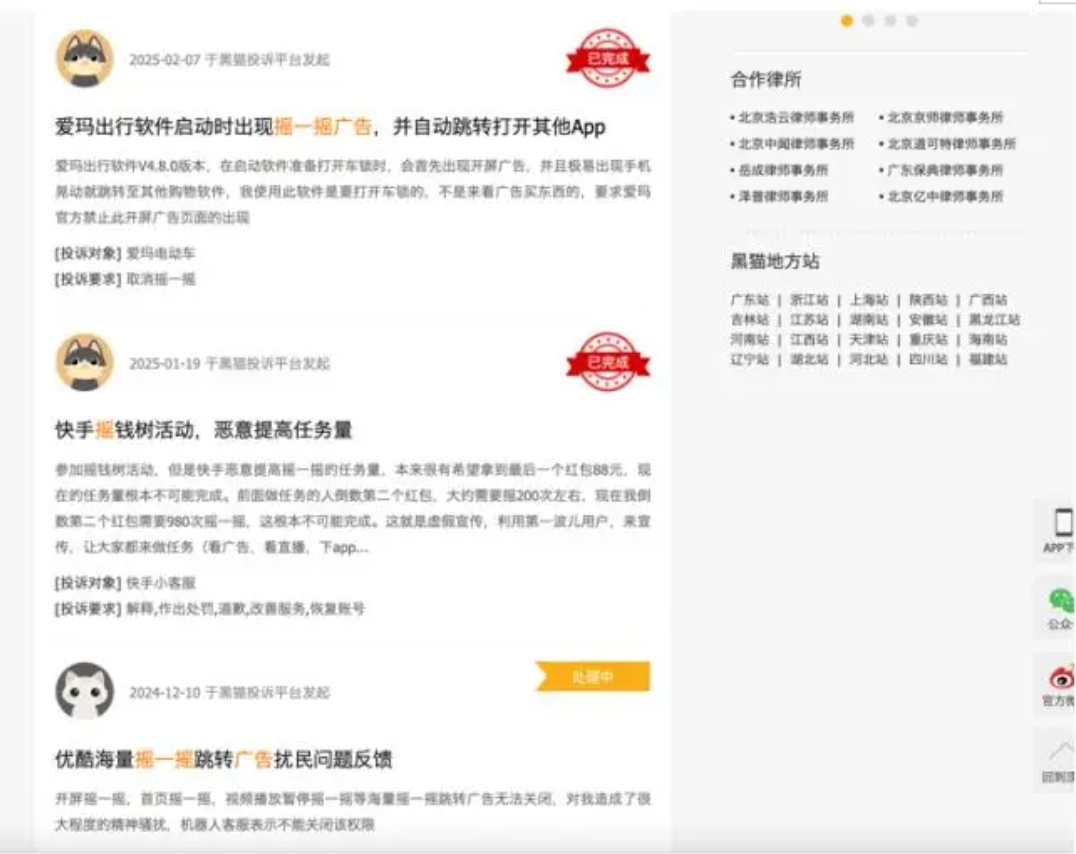
Task: Click the description text starting 开屏摇一摇
Action: coord(353,811)
